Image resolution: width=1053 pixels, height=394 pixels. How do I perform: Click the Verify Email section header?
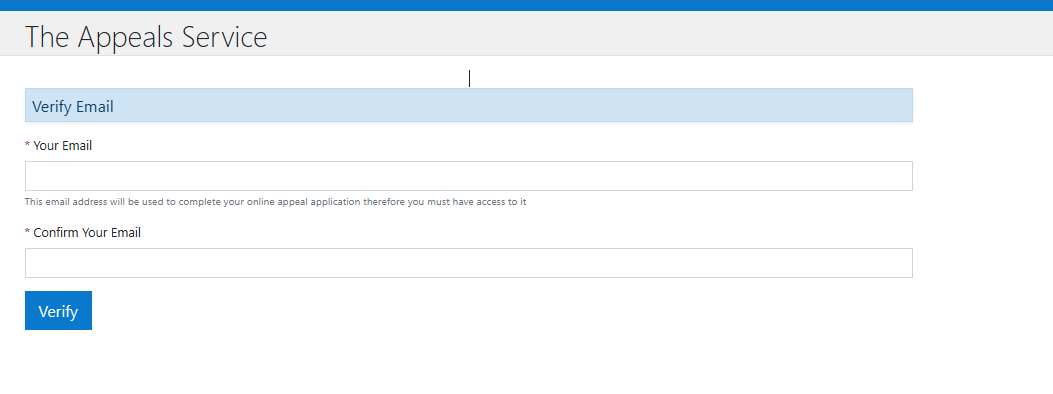click(469, 105)
